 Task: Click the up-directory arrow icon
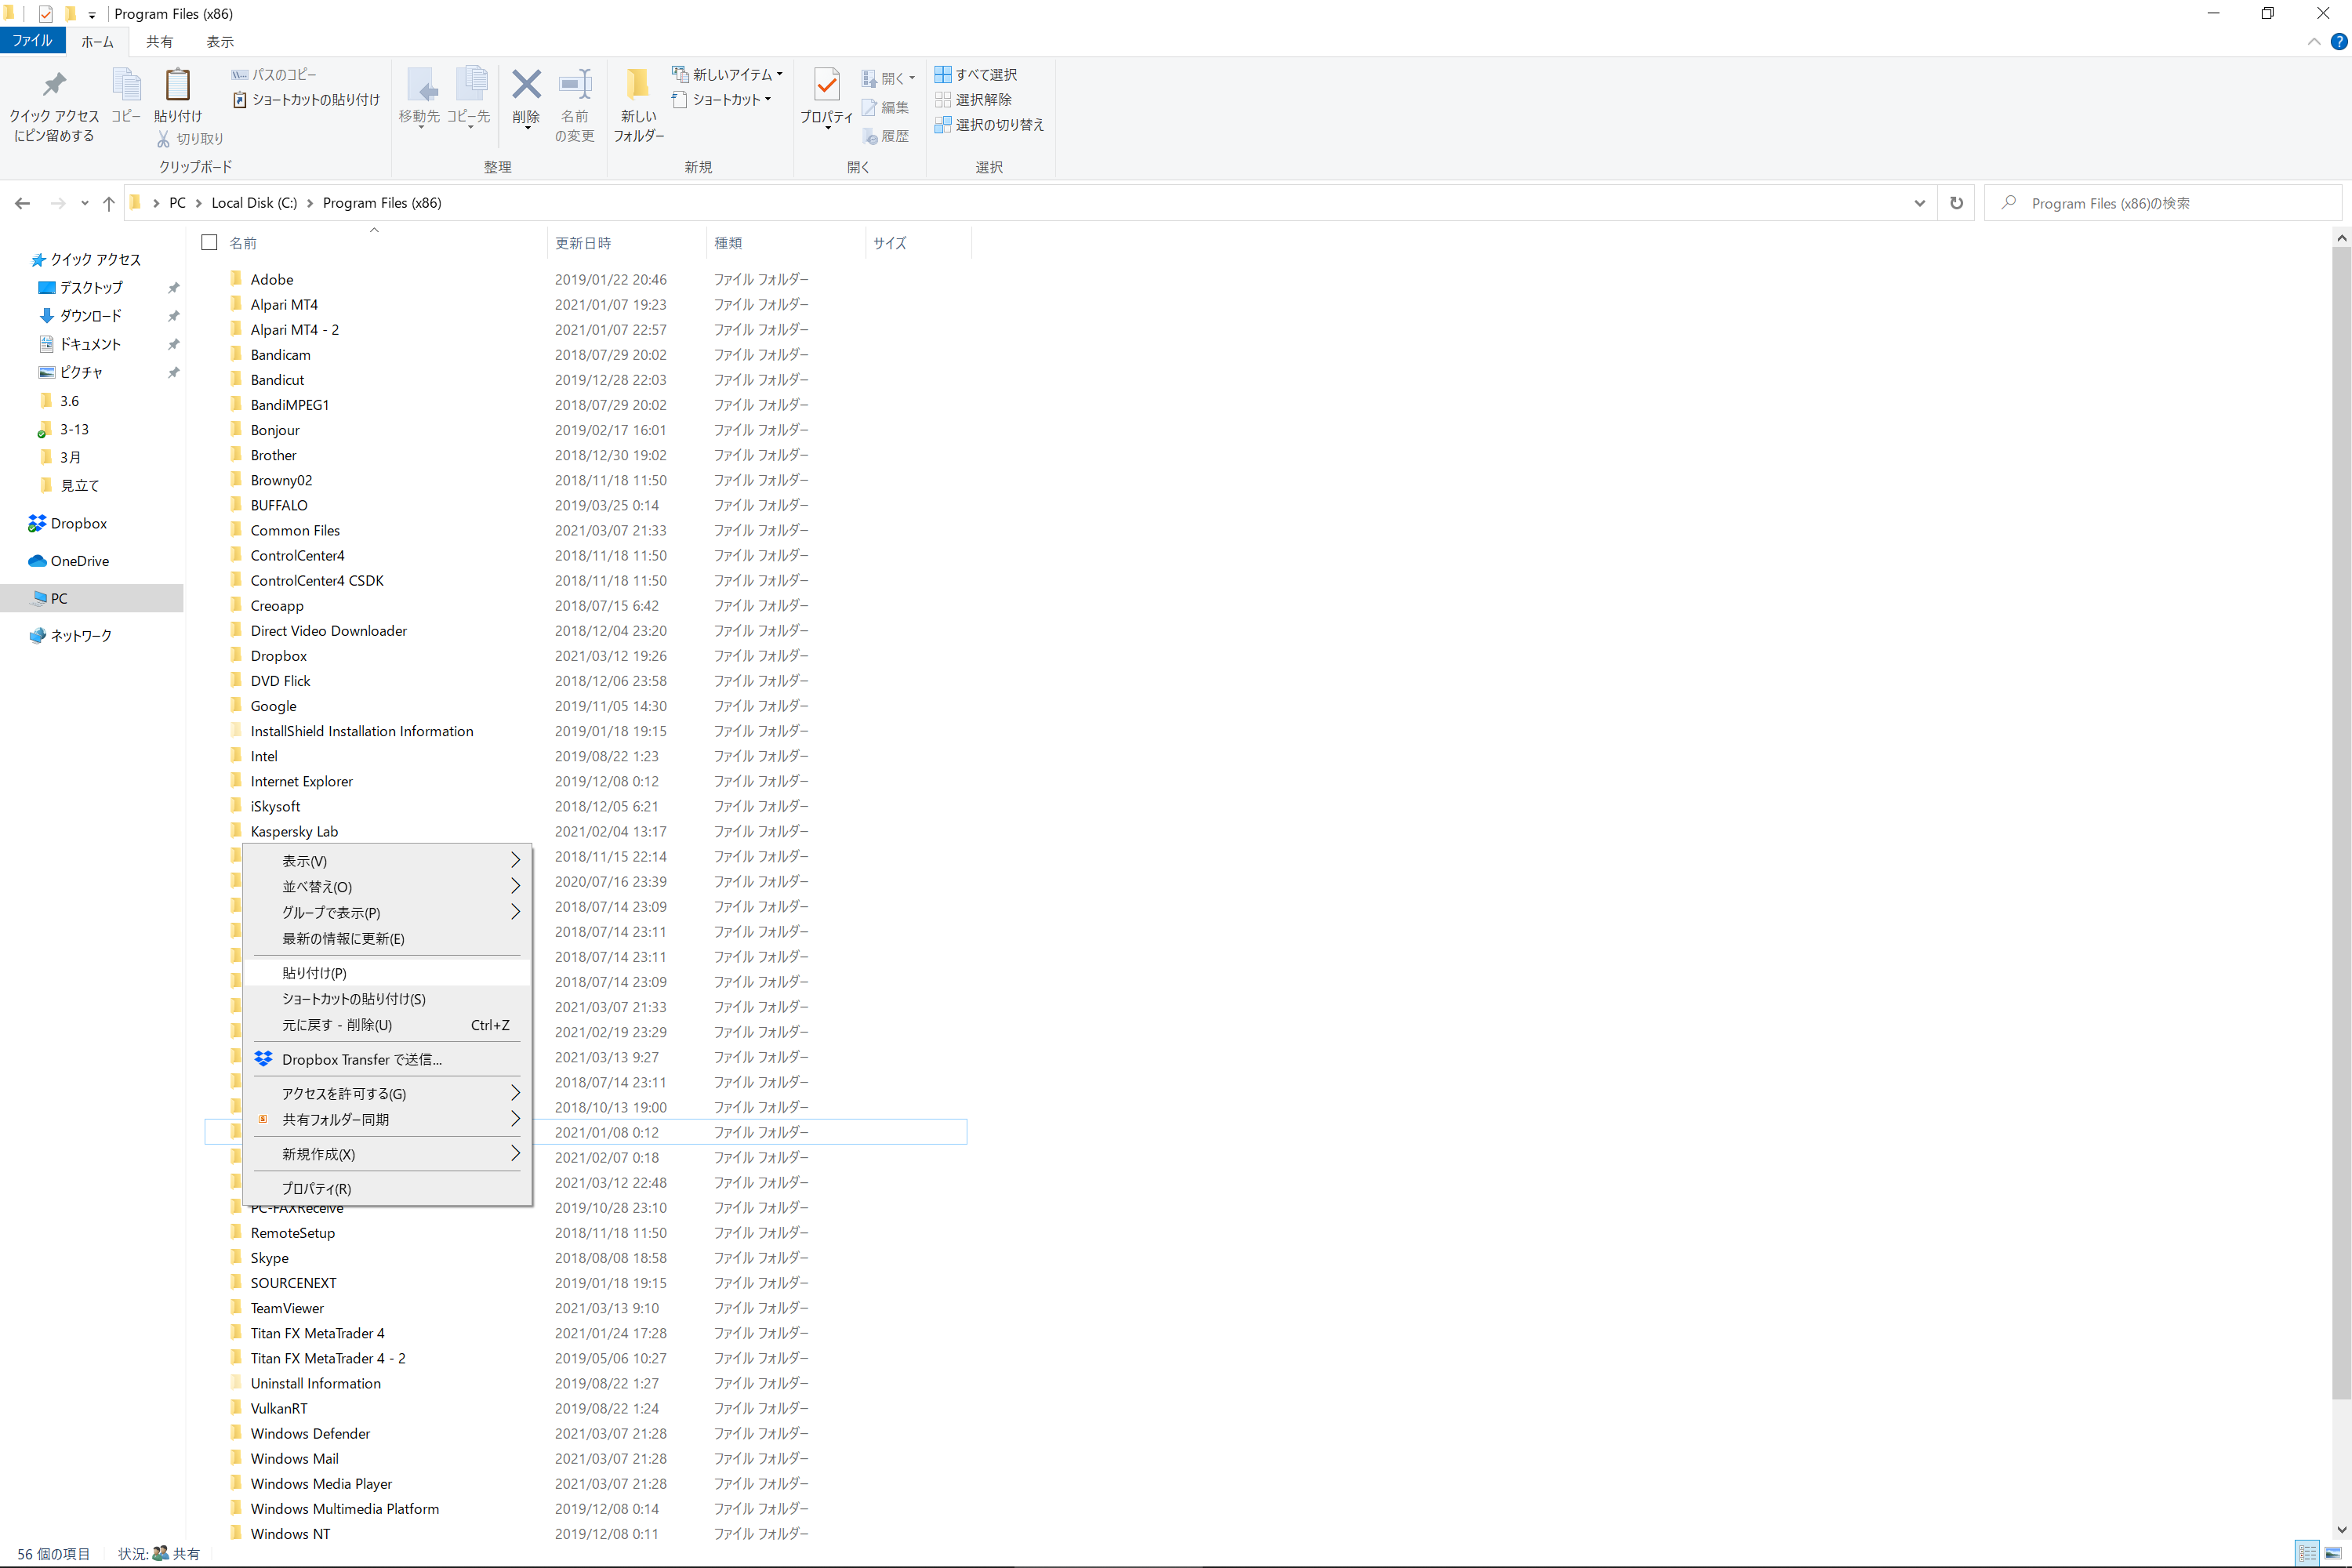[109, 203]
